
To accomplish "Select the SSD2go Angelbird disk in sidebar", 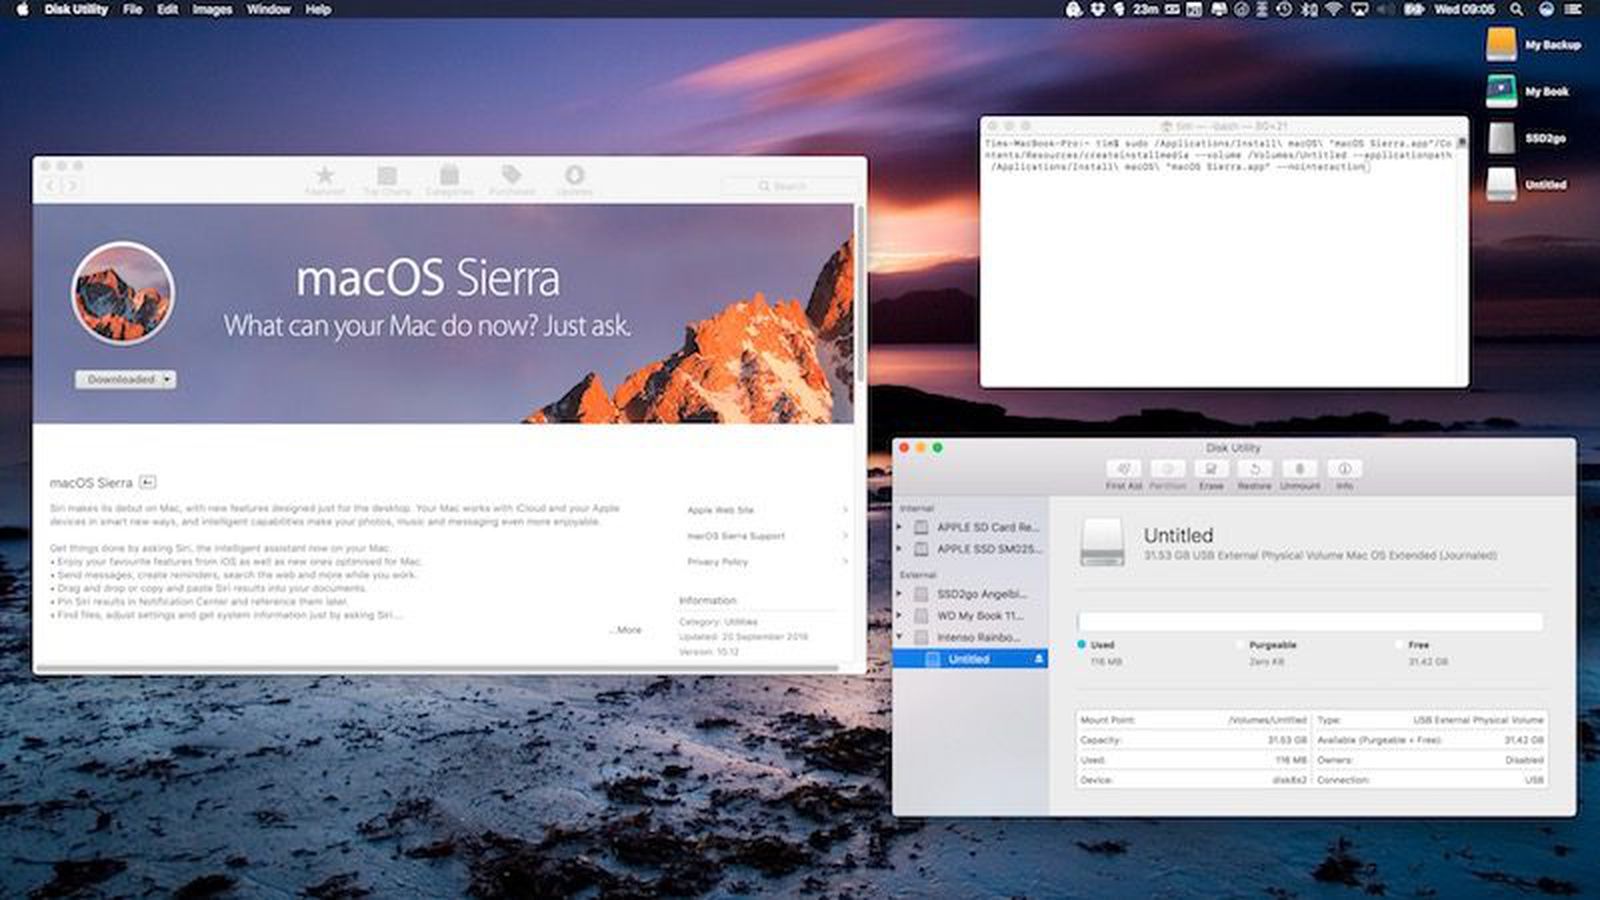I will 981,594.
